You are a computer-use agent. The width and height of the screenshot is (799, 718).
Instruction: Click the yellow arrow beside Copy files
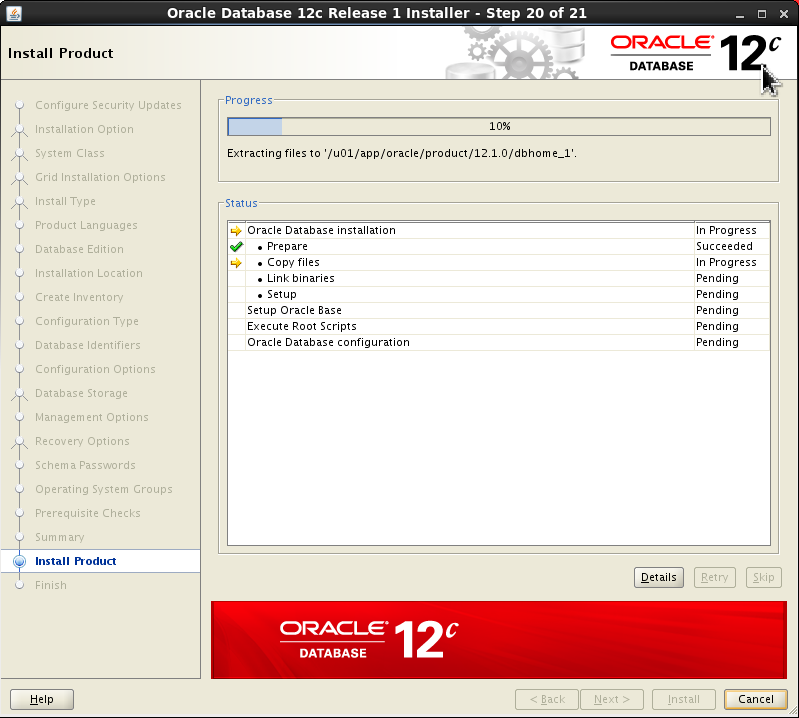(236, 263)
